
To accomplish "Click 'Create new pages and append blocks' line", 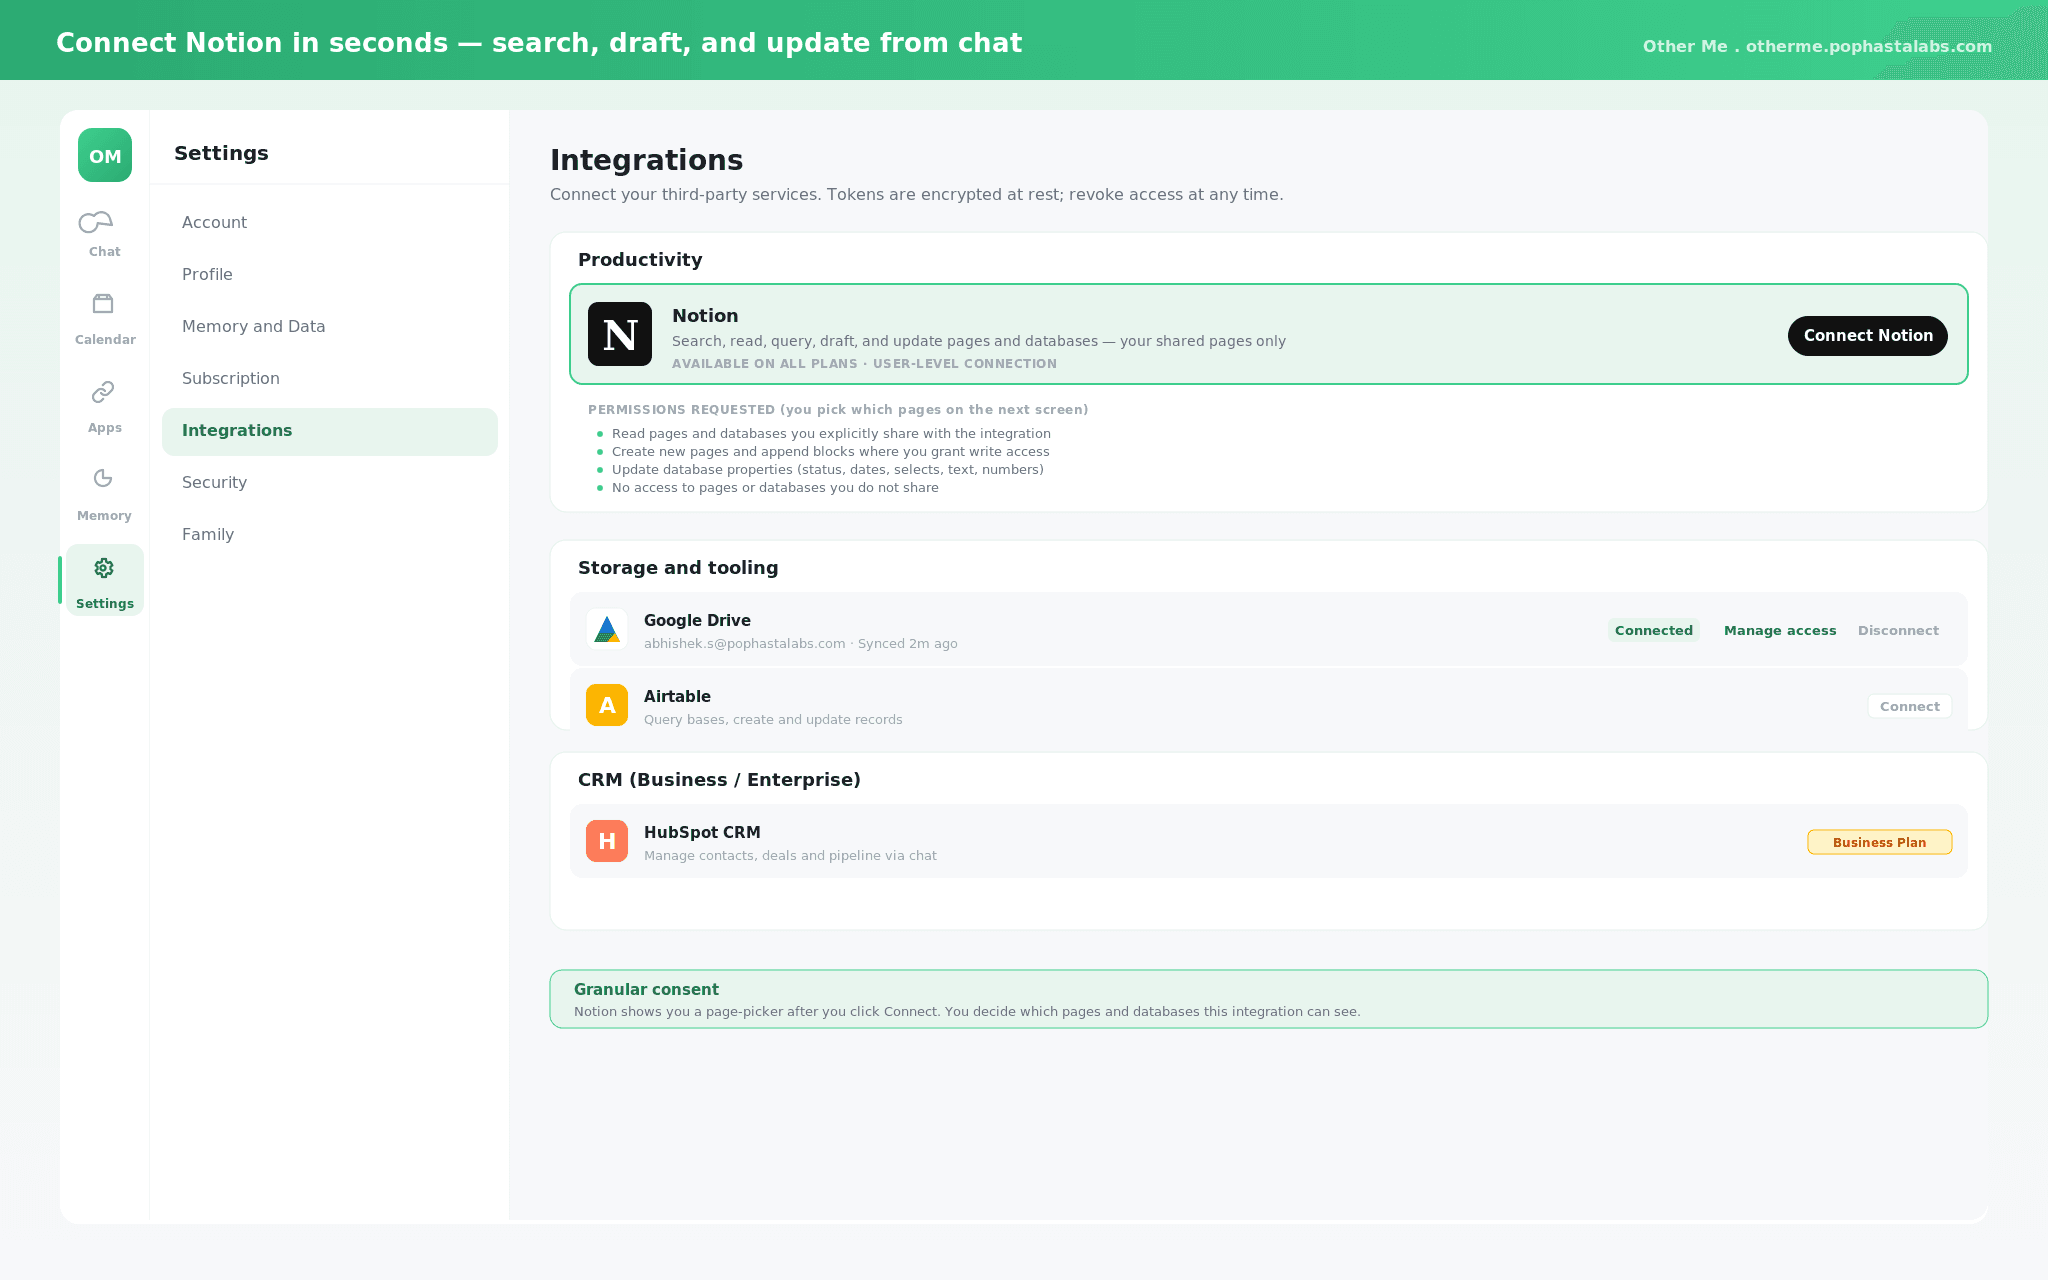I will 831,452.
